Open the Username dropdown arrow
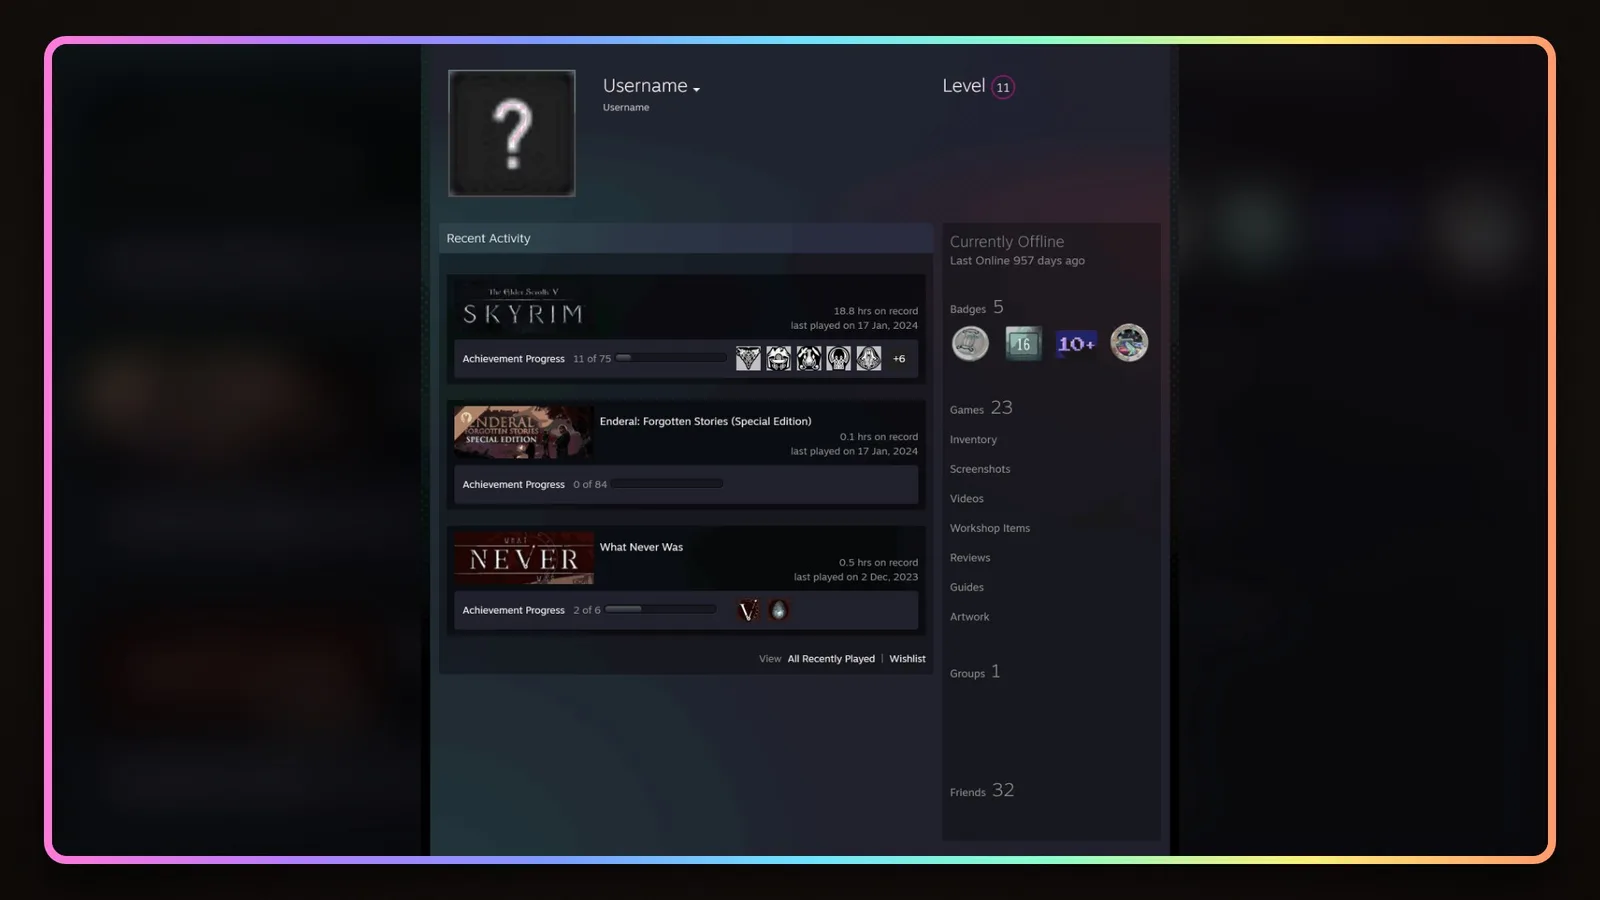Screen dimensions: 1600x900 [x=696, y=90]
